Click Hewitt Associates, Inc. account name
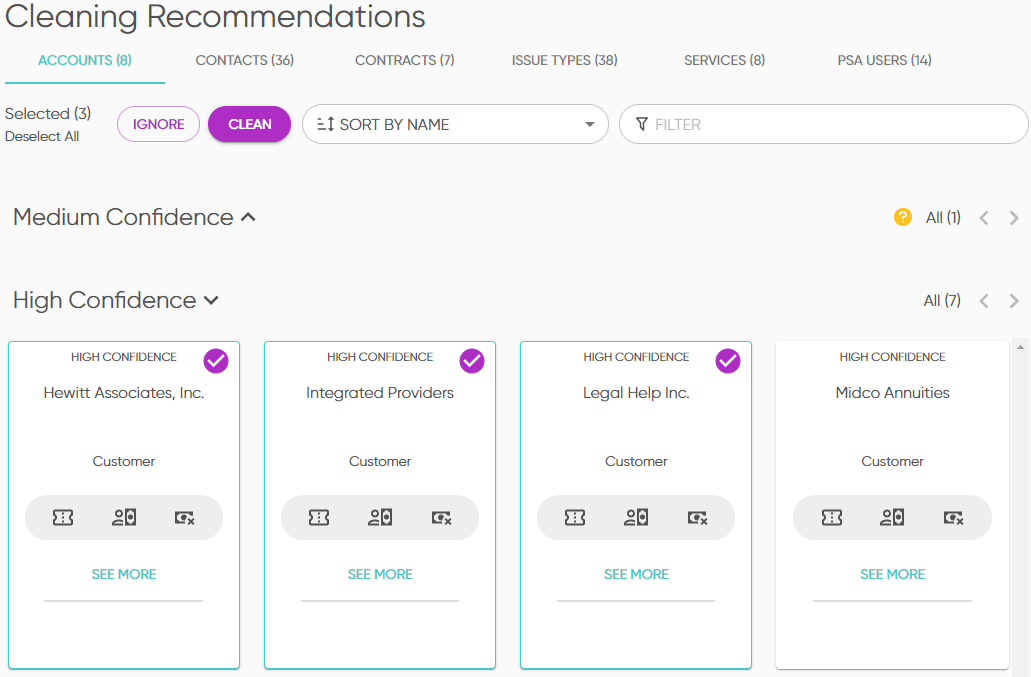 tap(124, 392)
